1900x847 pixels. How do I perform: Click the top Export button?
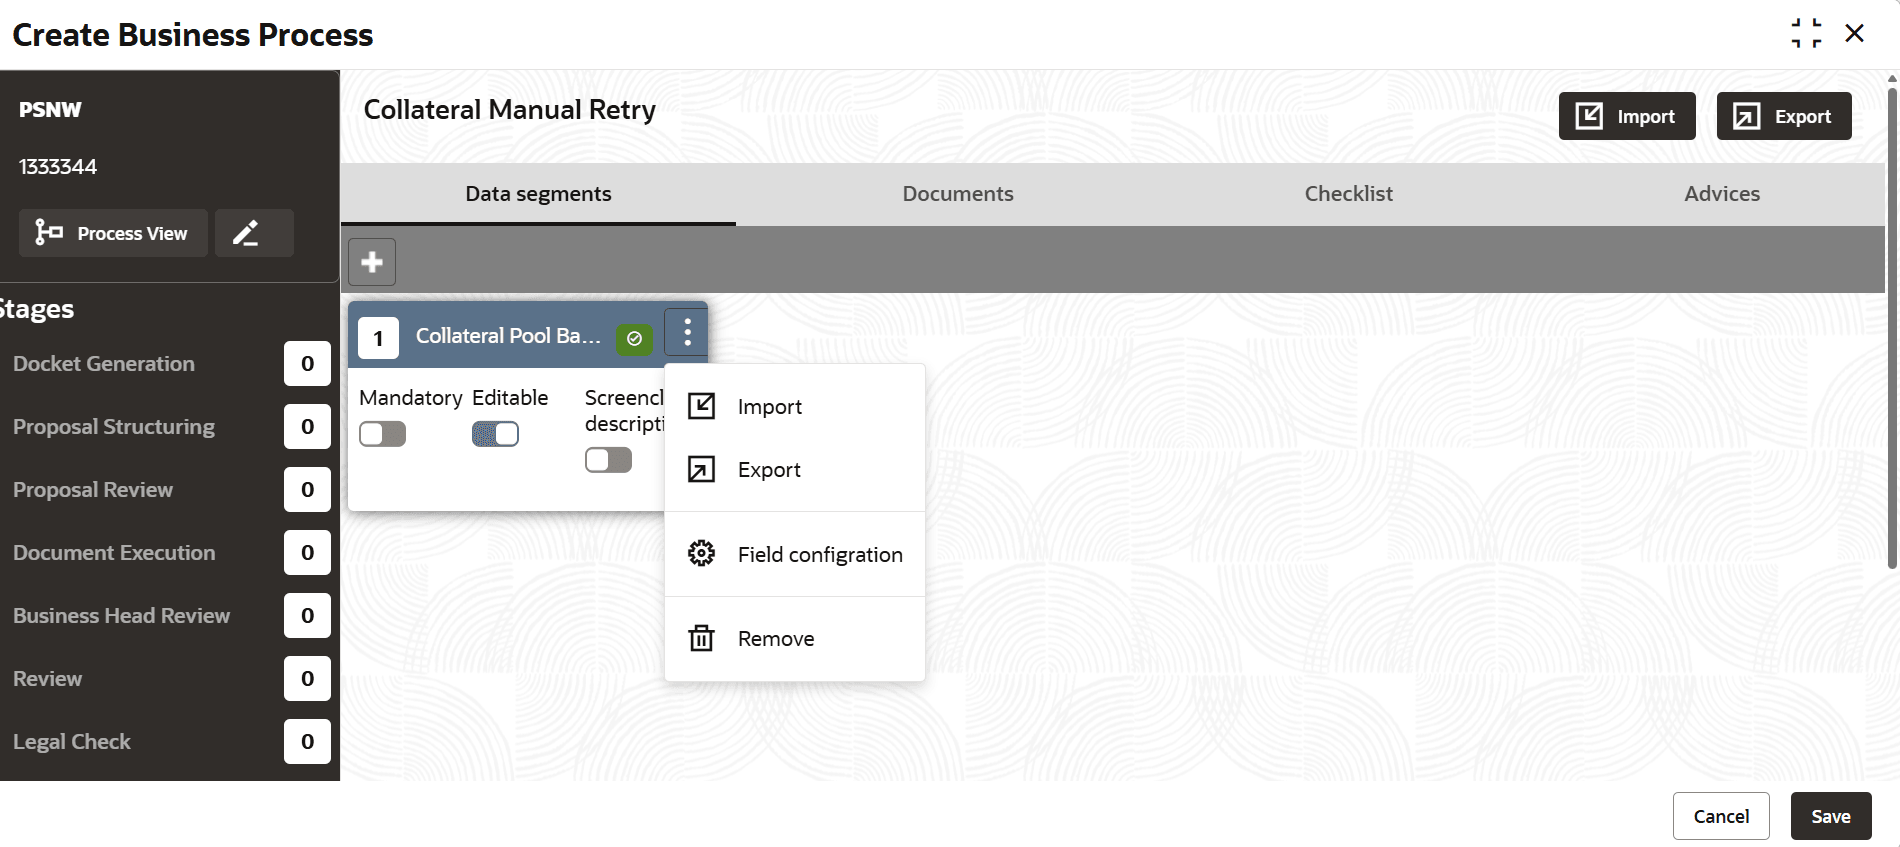click(1784, 116)
